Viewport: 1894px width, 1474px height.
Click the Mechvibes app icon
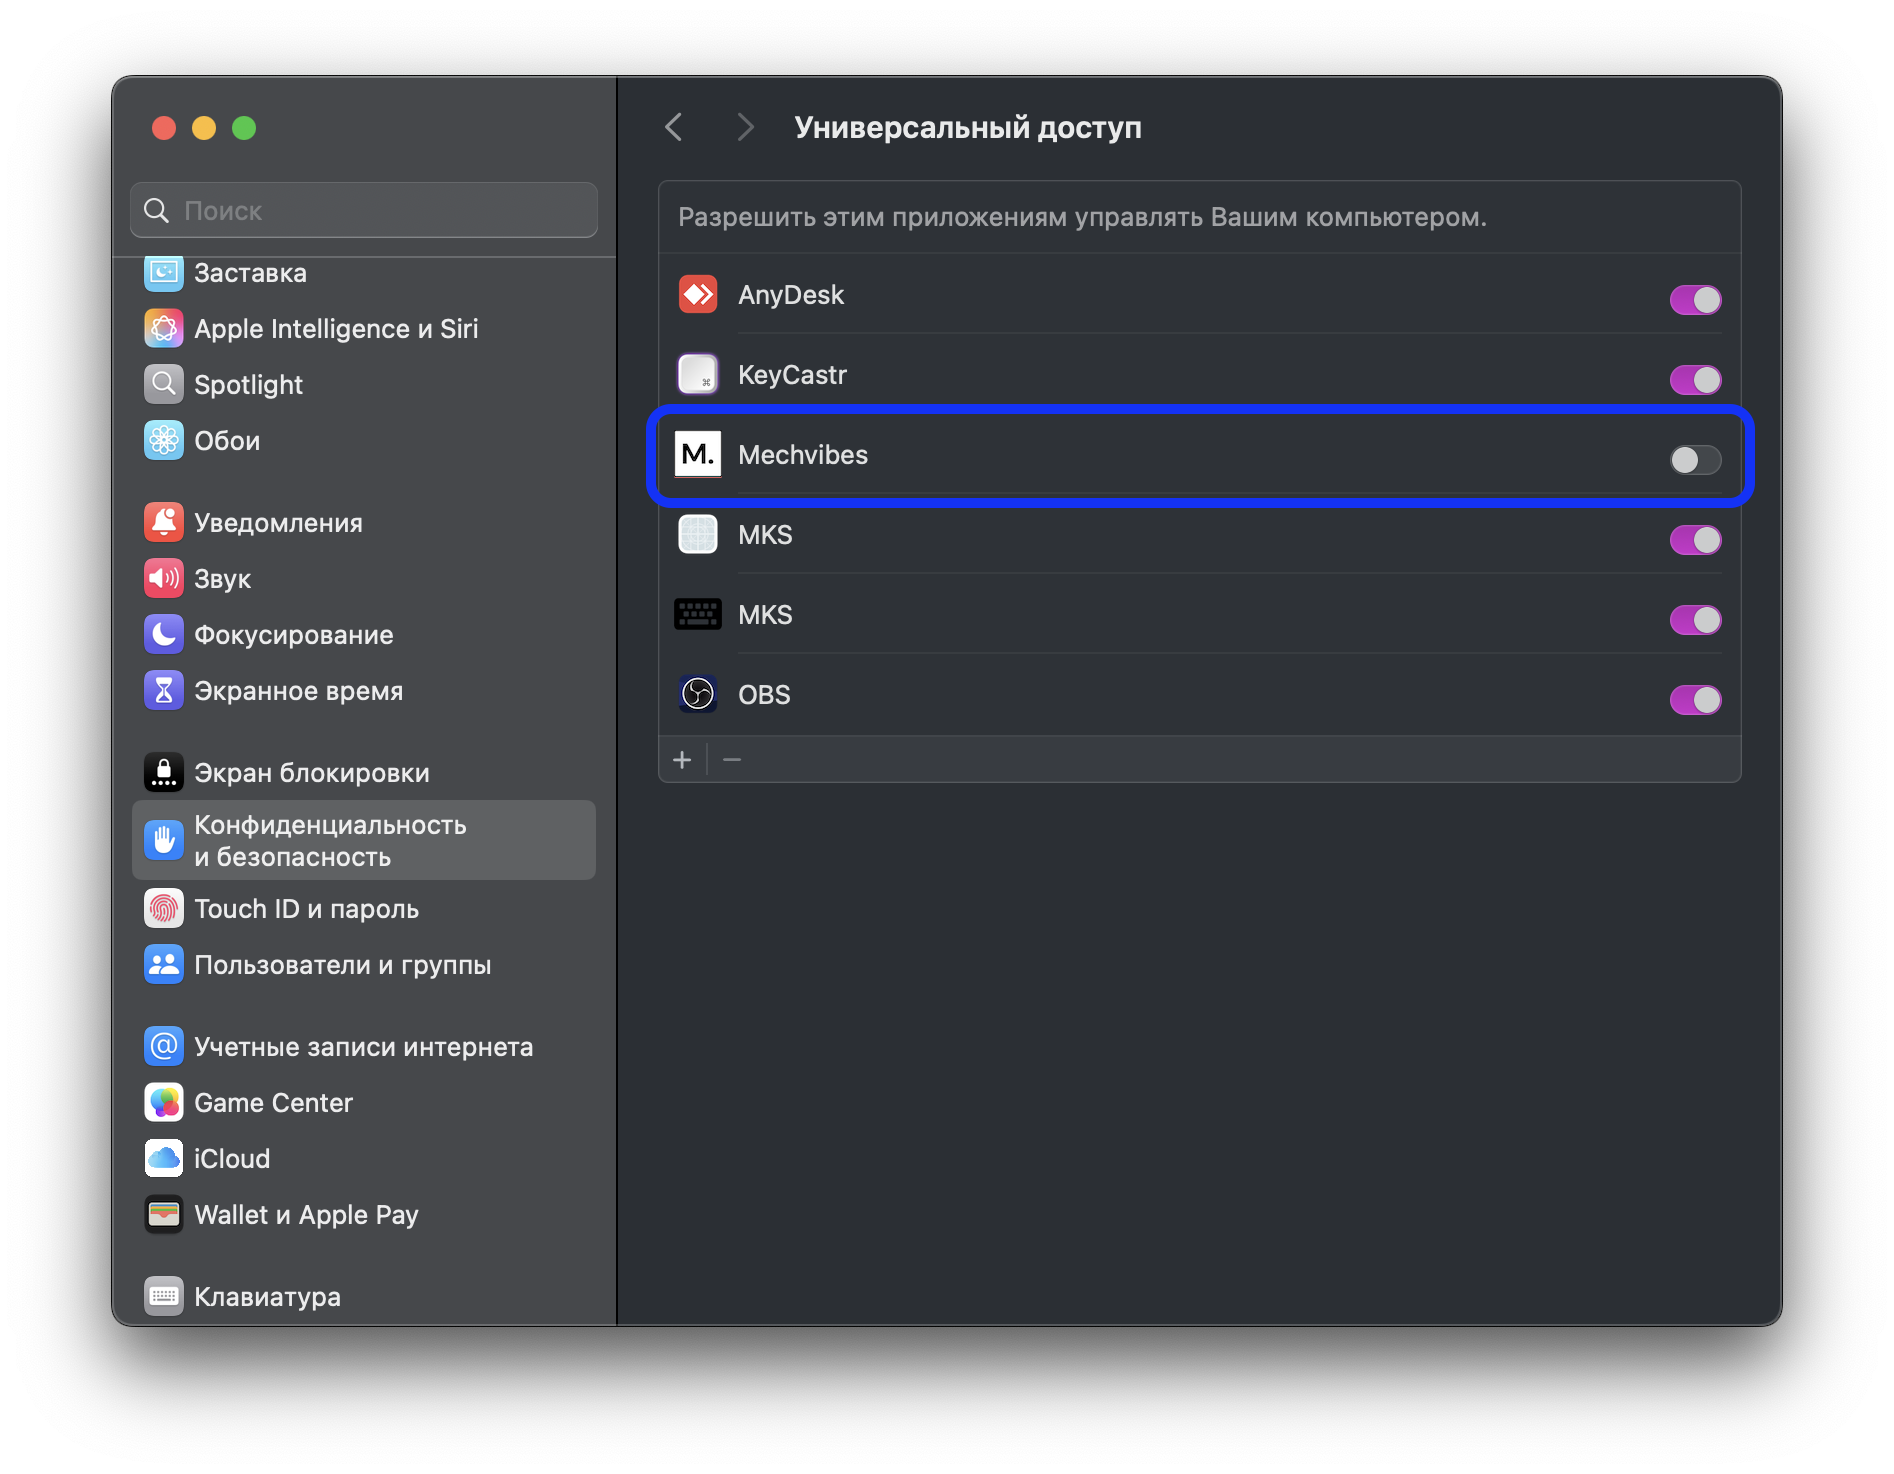point(697,455)
